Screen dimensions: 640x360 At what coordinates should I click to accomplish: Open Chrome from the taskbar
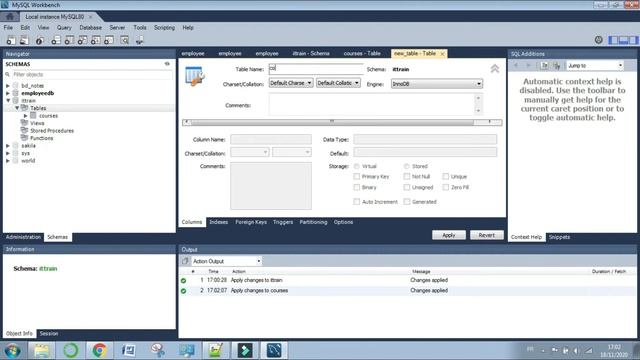pos(99,350)
